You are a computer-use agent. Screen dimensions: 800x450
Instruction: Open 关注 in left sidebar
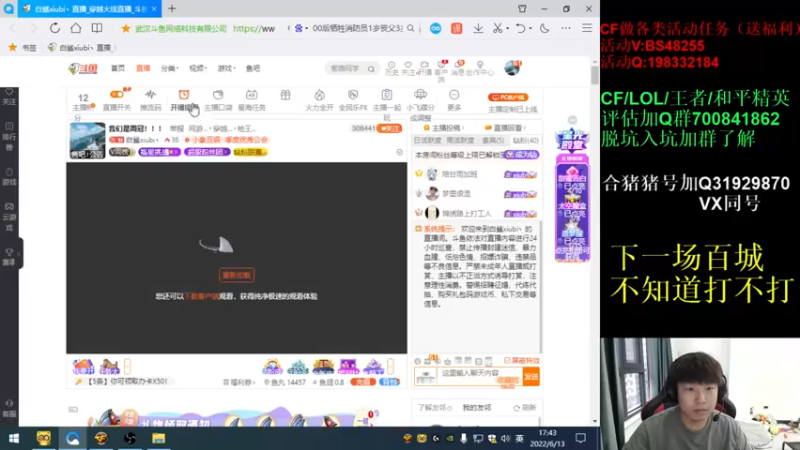9,97
